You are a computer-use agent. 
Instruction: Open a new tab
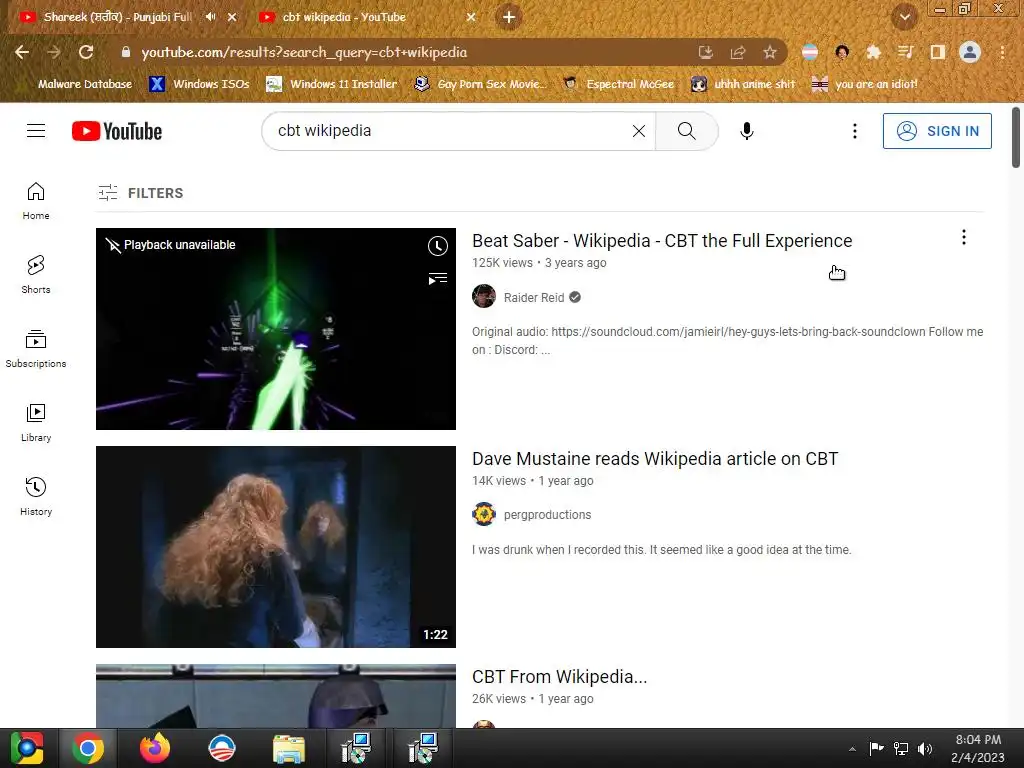509,17
